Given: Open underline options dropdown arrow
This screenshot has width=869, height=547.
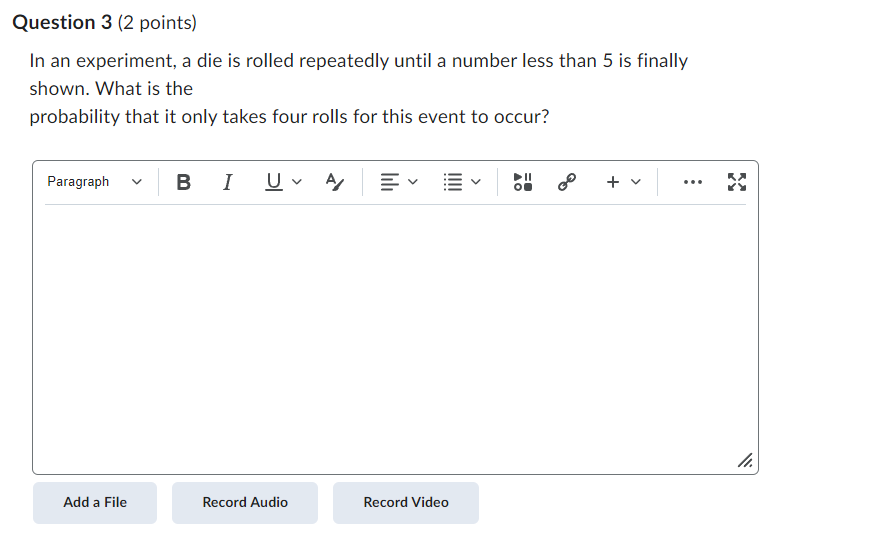Looking at the screenshot, I should (297, 182).
